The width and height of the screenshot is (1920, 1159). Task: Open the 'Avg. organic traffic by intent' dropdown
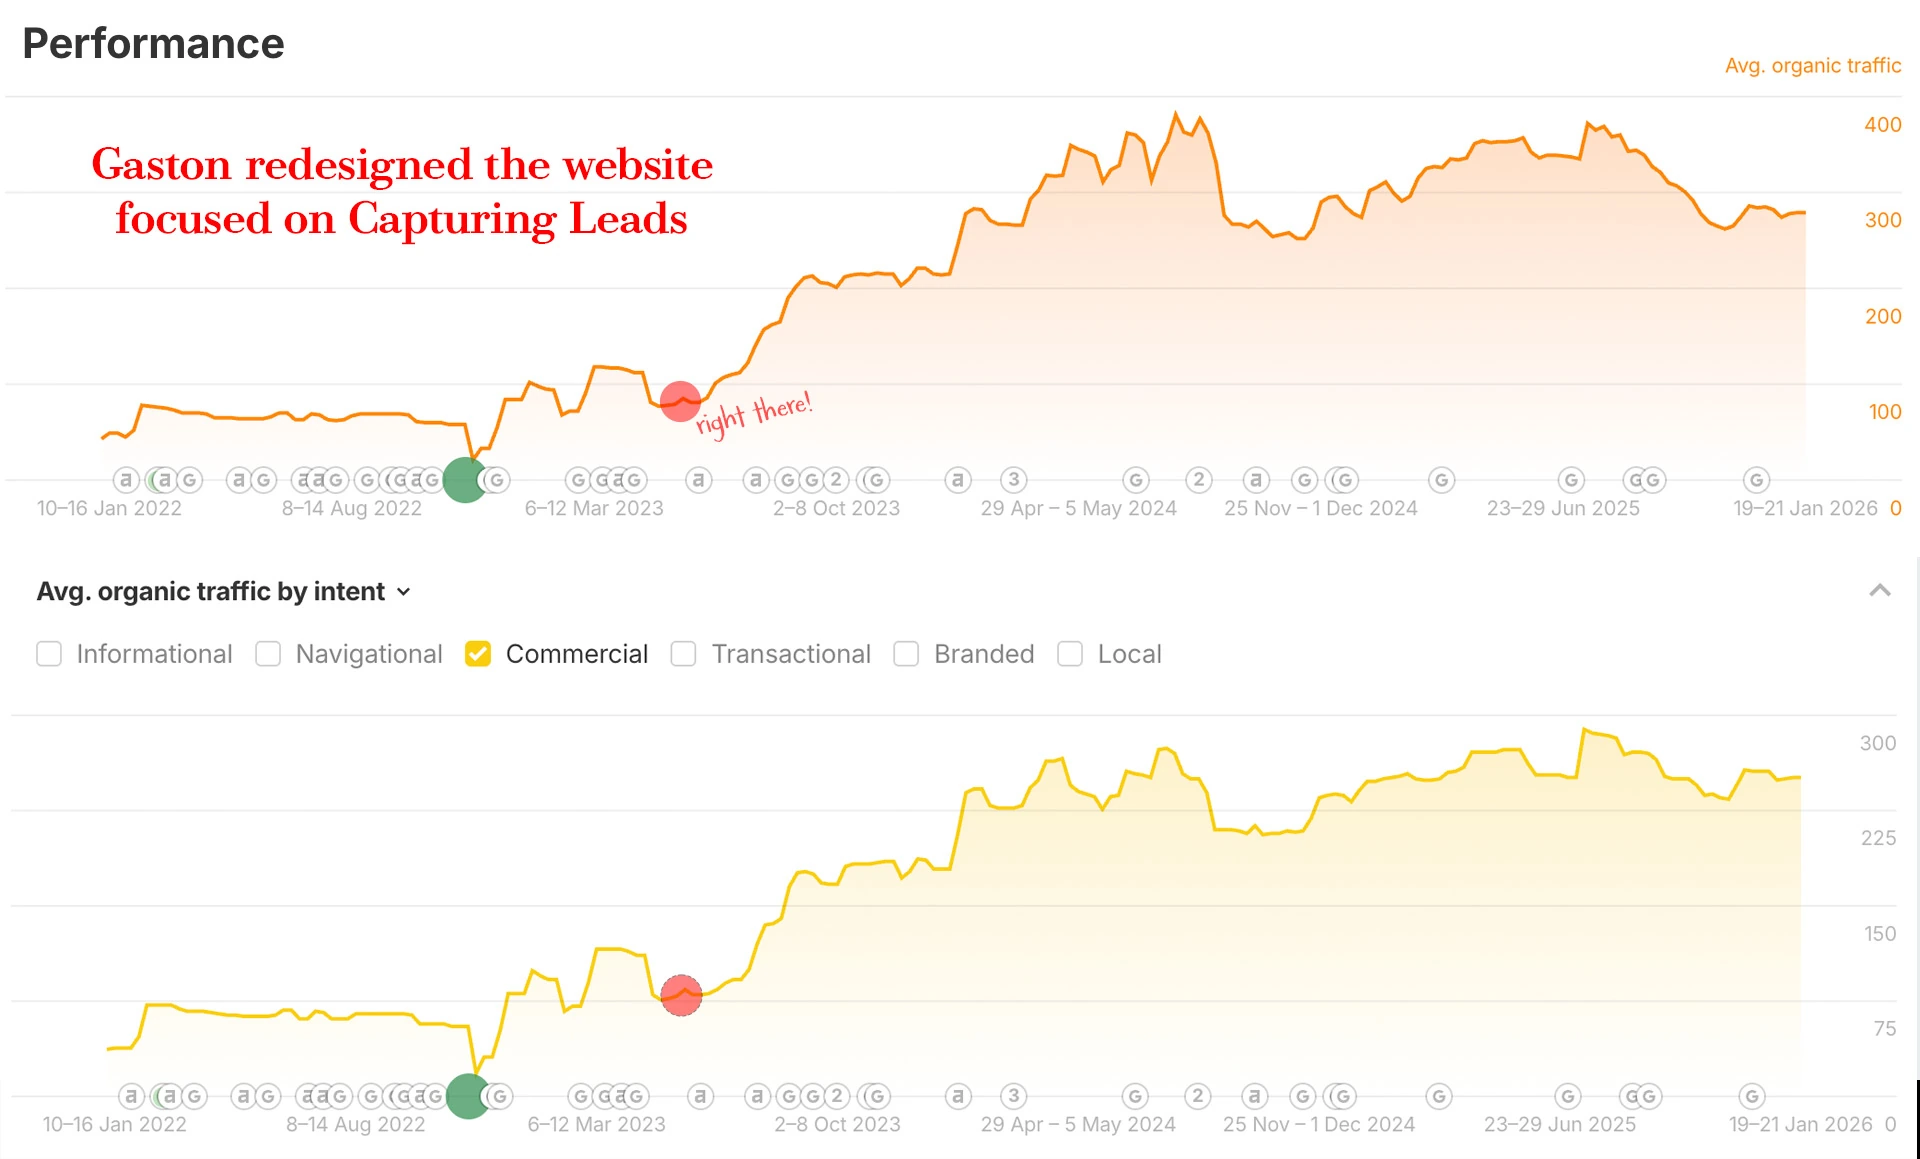(x=404, y=592)
